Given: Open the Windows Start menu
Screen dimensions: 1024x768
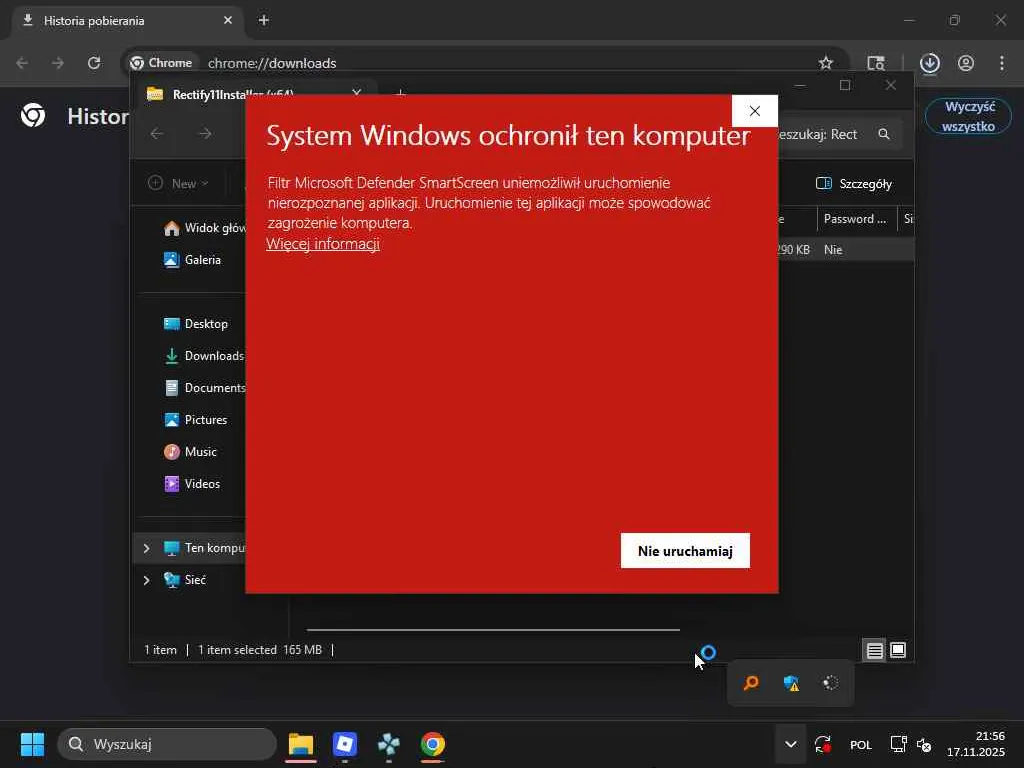Looking at the screenshot, I should [32, 744].
